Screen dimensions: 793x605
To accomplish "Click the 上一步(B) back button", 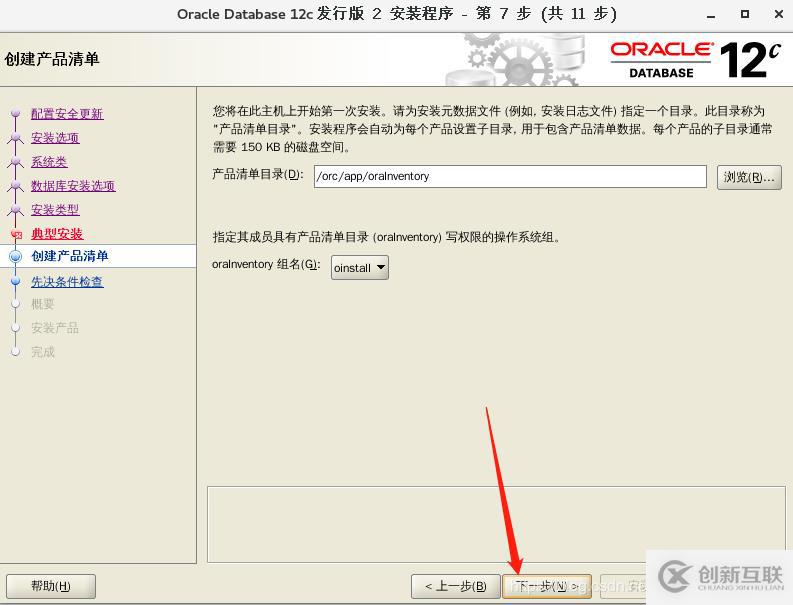I will [x=455, y=586].
